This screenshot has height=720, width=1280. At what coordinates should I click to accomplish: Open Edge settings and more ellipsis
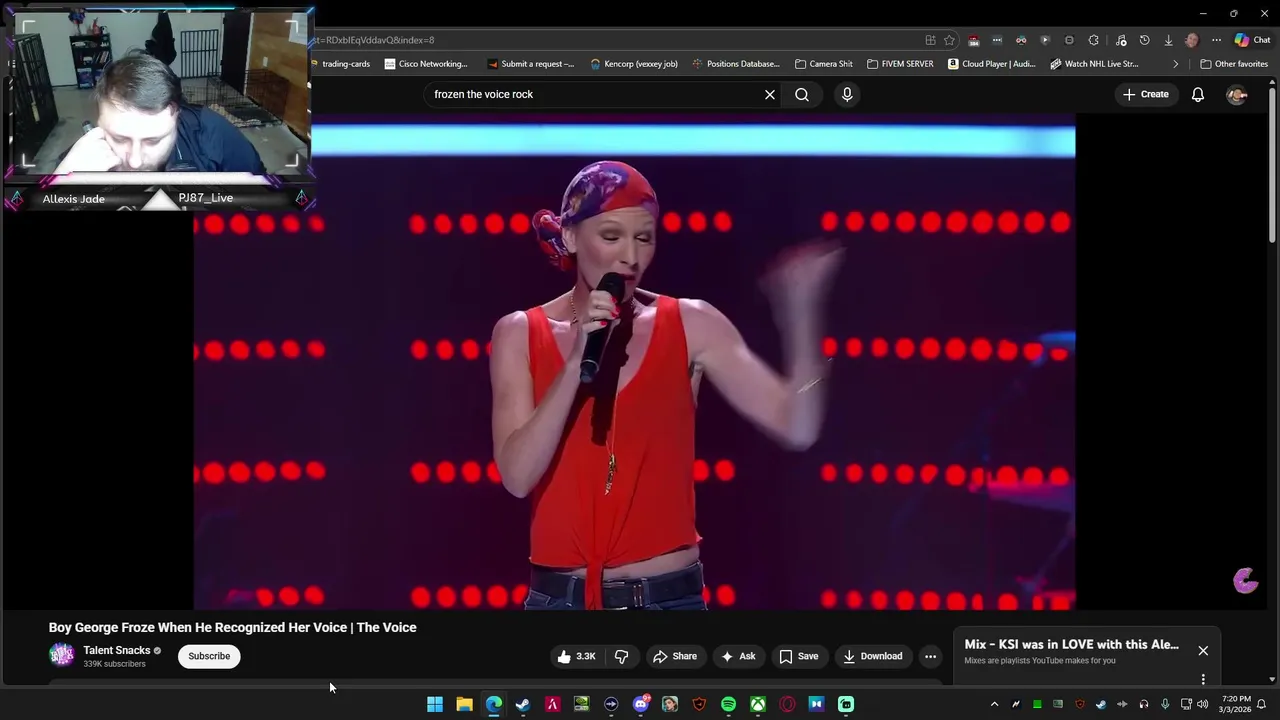[1216, 40]
